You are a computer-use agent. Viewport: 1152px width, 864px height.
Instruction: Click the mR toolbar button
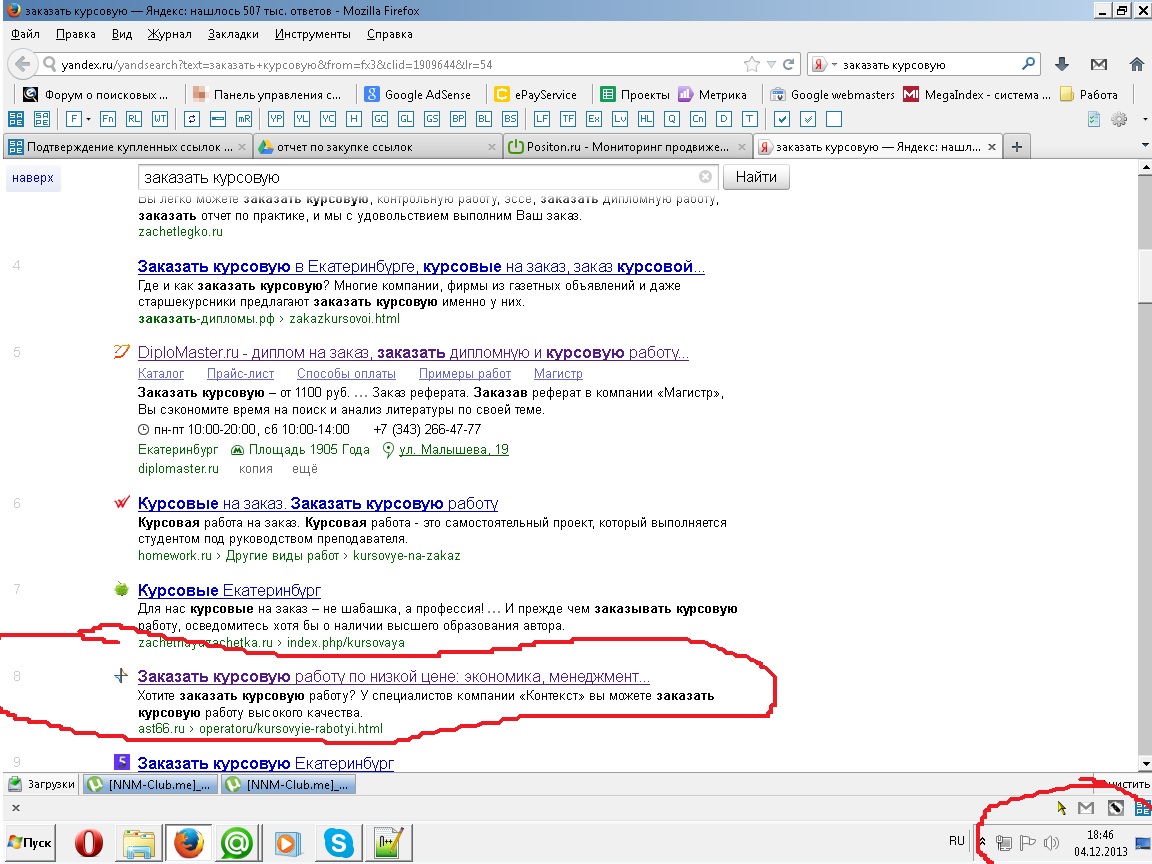click(244, 119)
